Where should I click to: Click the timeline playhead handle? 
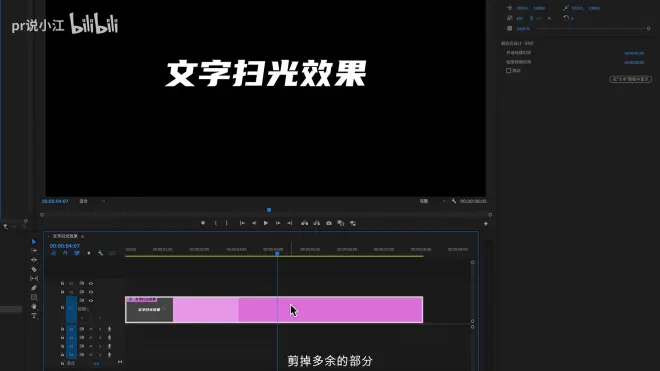click(x=277, y=254)
